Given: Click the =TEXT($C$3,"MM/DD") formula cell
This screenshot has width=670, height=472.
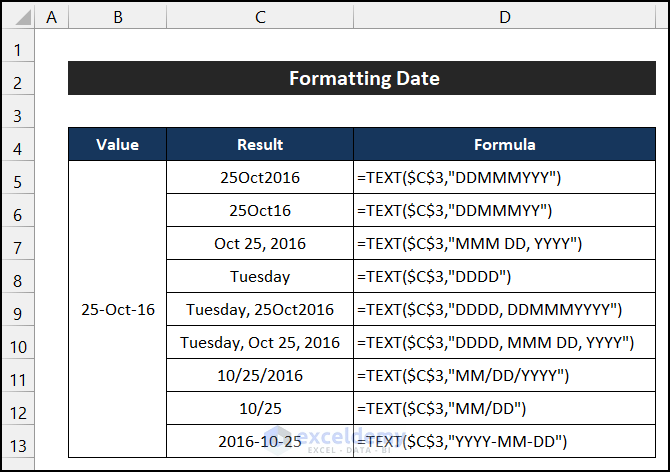Looking at the screenshot, I should pyautogui.click(x=505, y=408).
